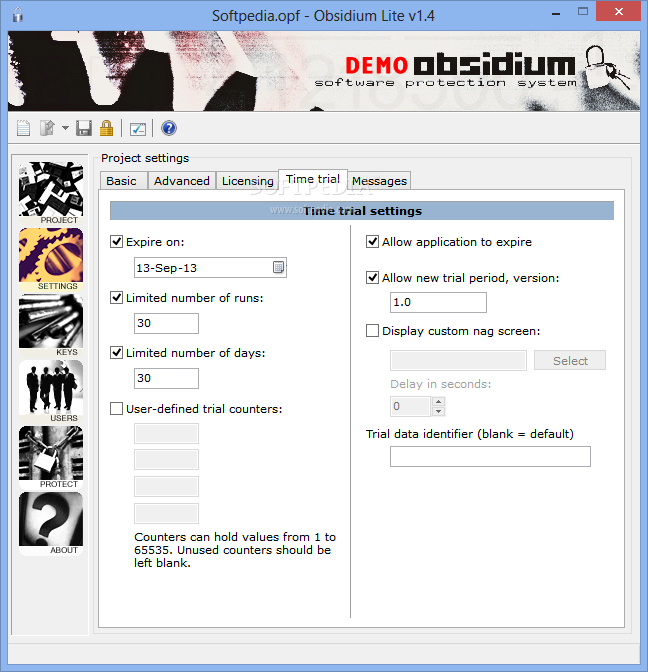Click the Select nag screen button
The image size is (648, 672).
[x=570, y=360]
